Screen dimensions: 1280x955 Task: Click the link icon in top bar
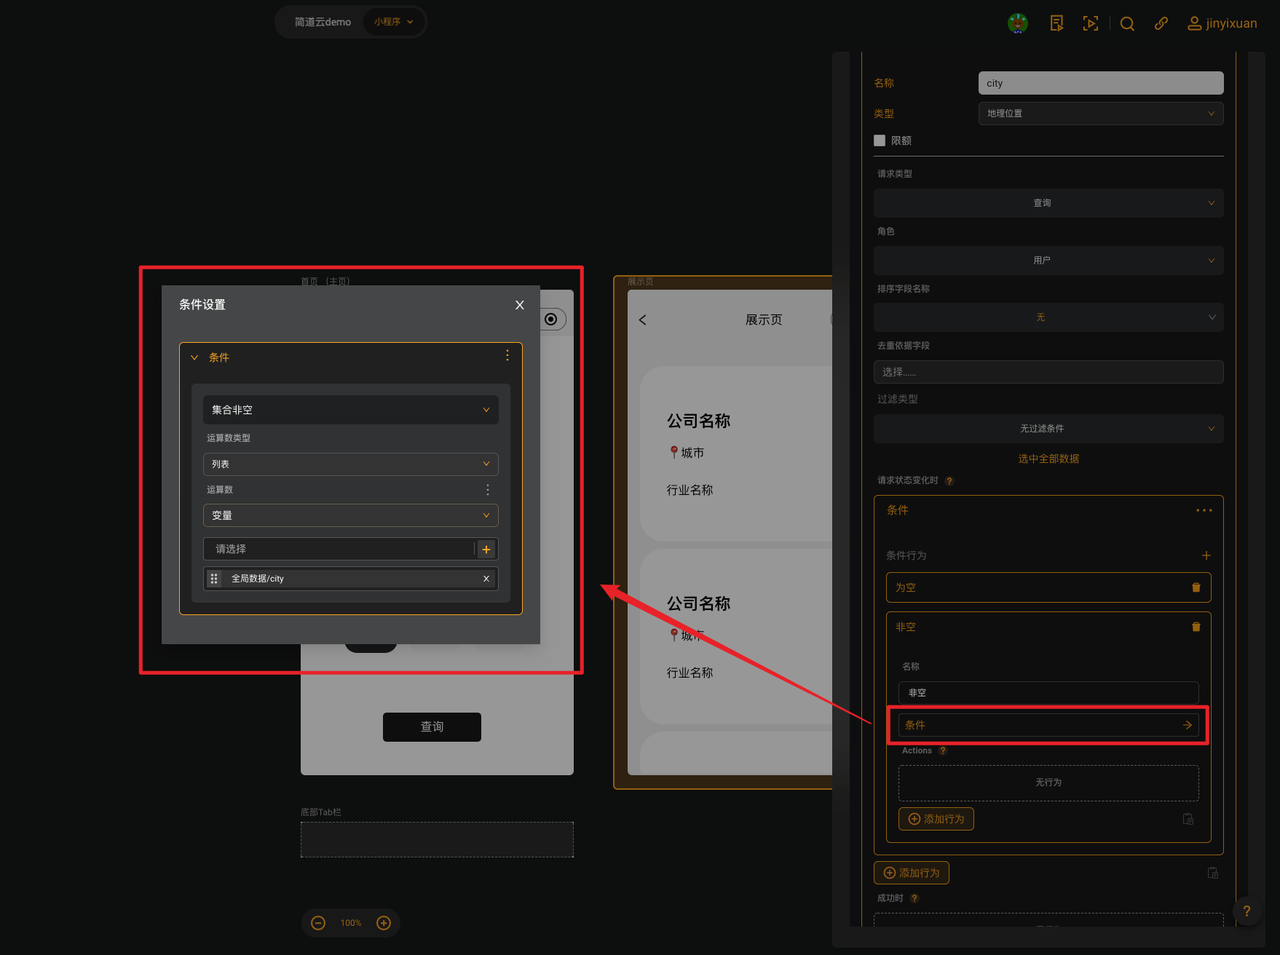pyautogui.click(x=1161, y=23)
